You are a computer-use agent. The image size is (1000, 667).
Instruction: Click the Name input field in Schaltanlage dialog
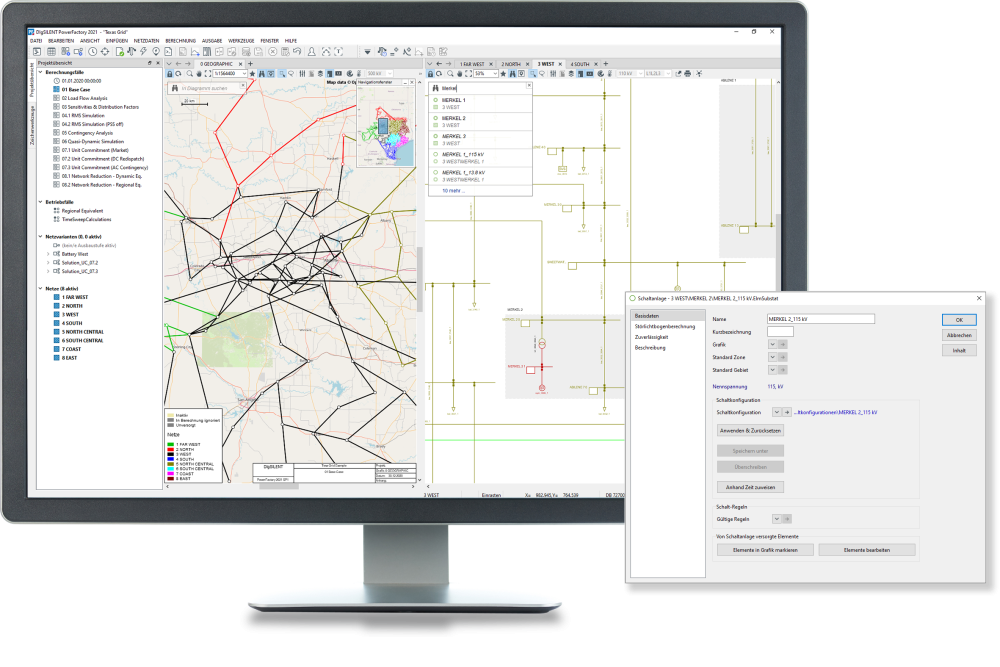coord(820,319)
